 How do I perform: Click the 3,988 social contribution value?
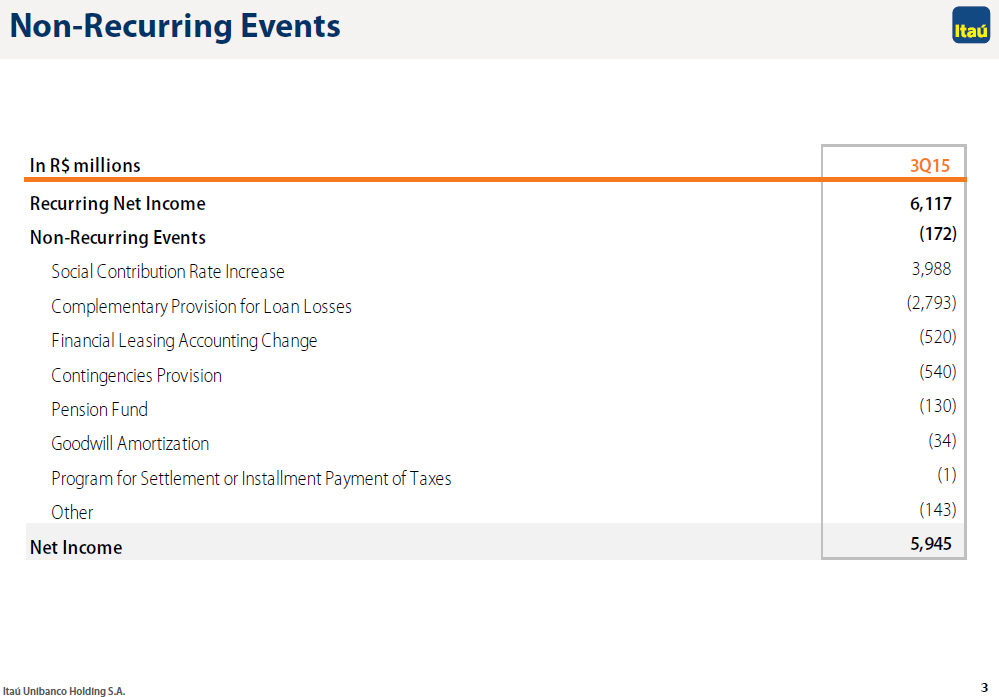931,269
